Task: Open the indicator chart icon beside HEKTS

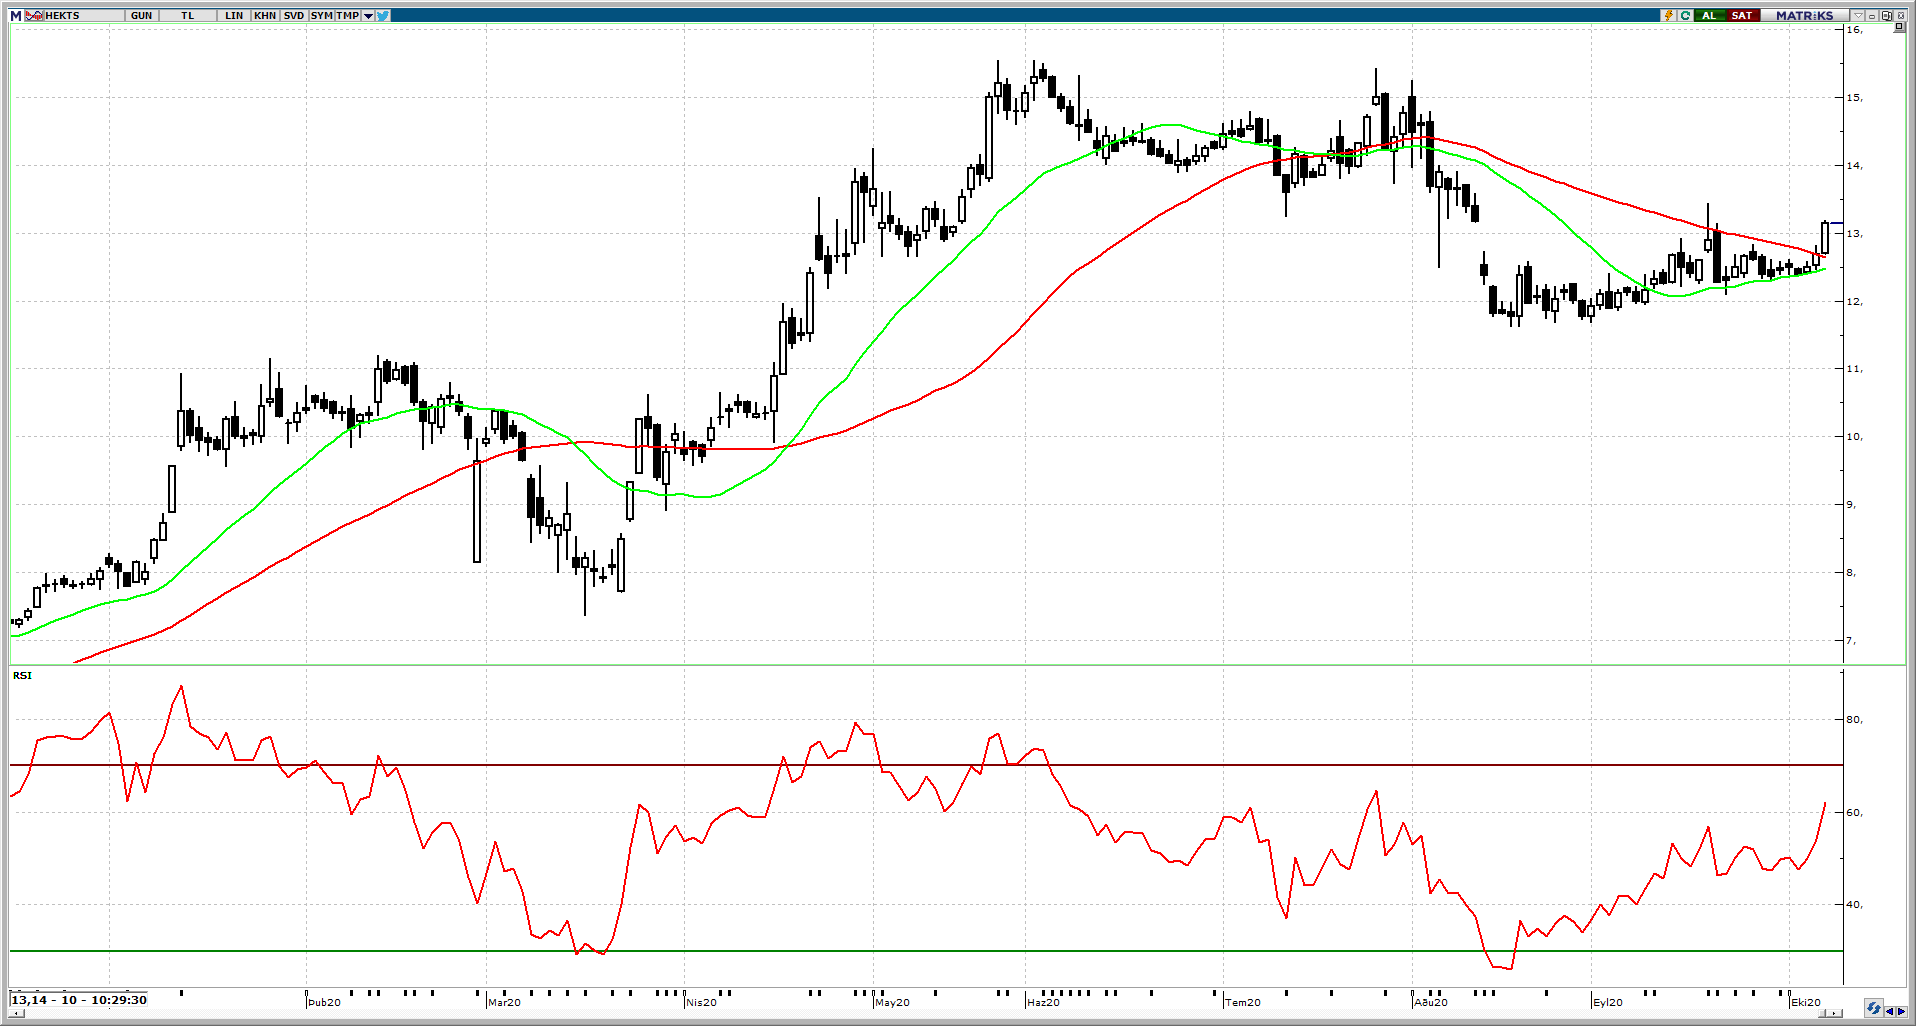Action: (x=34, y=16)
